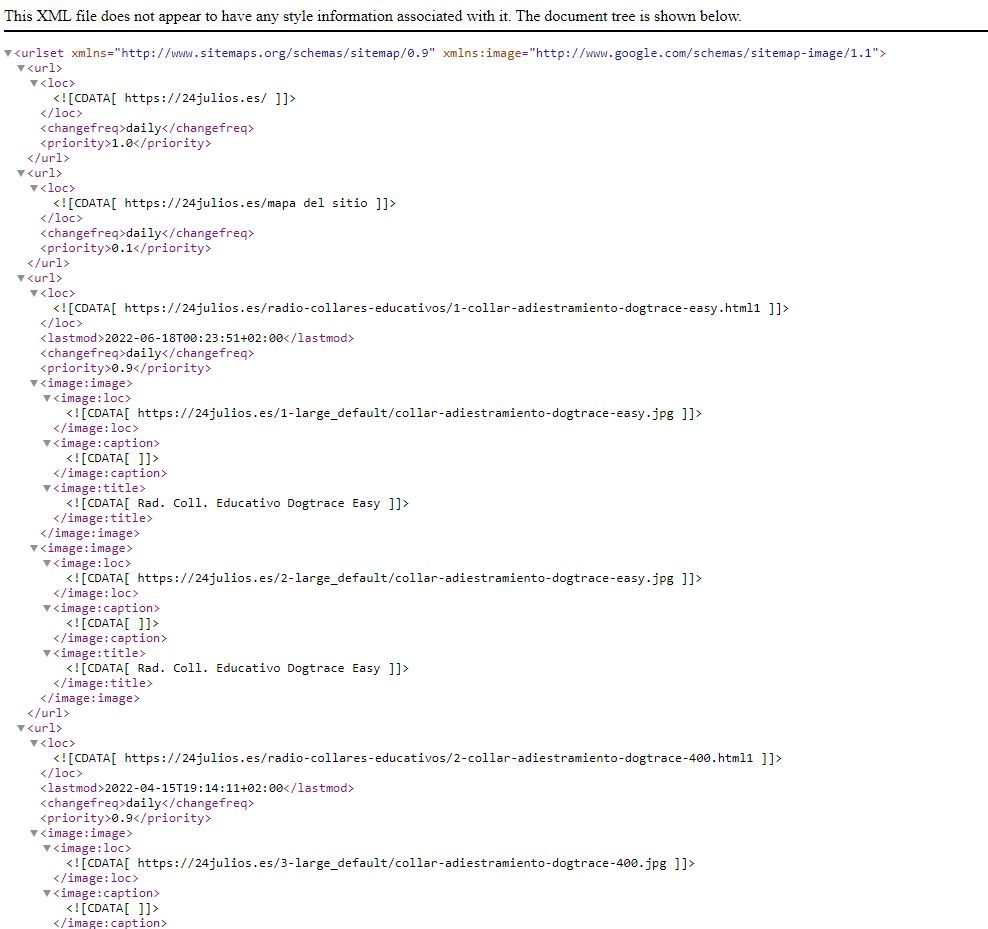Collapse the url node for dogtrace-400.html1

[21, 729]
